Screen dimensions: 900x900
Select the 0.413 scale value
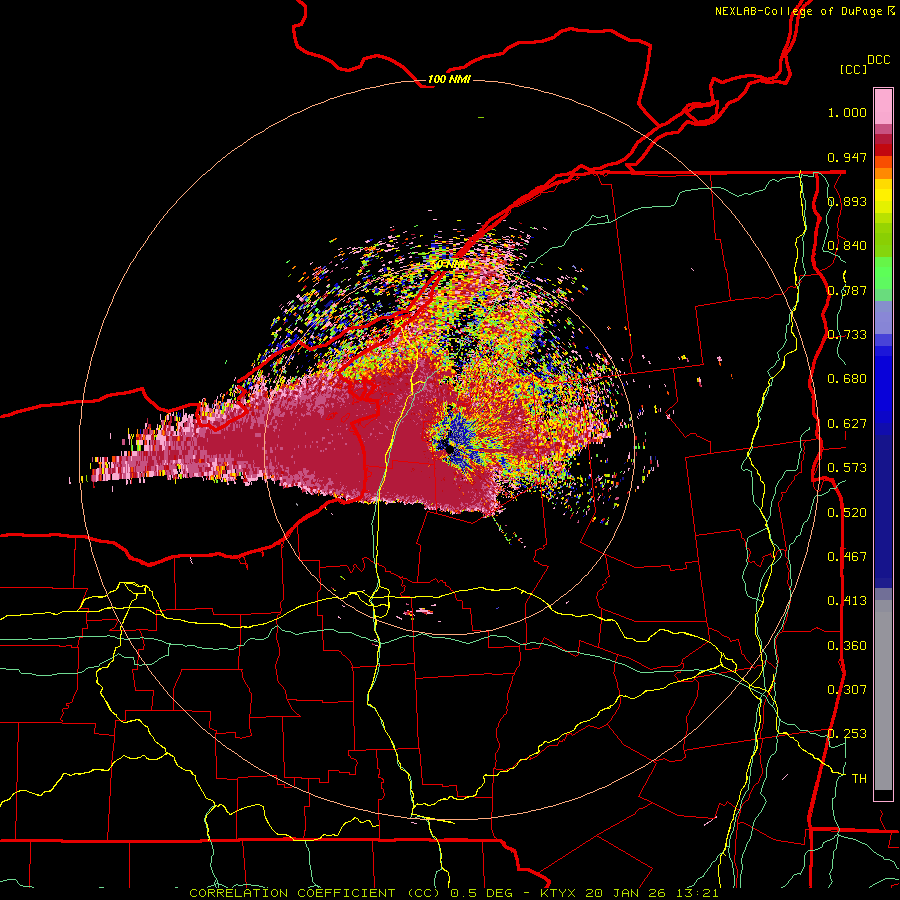click(x=847, y=600)
